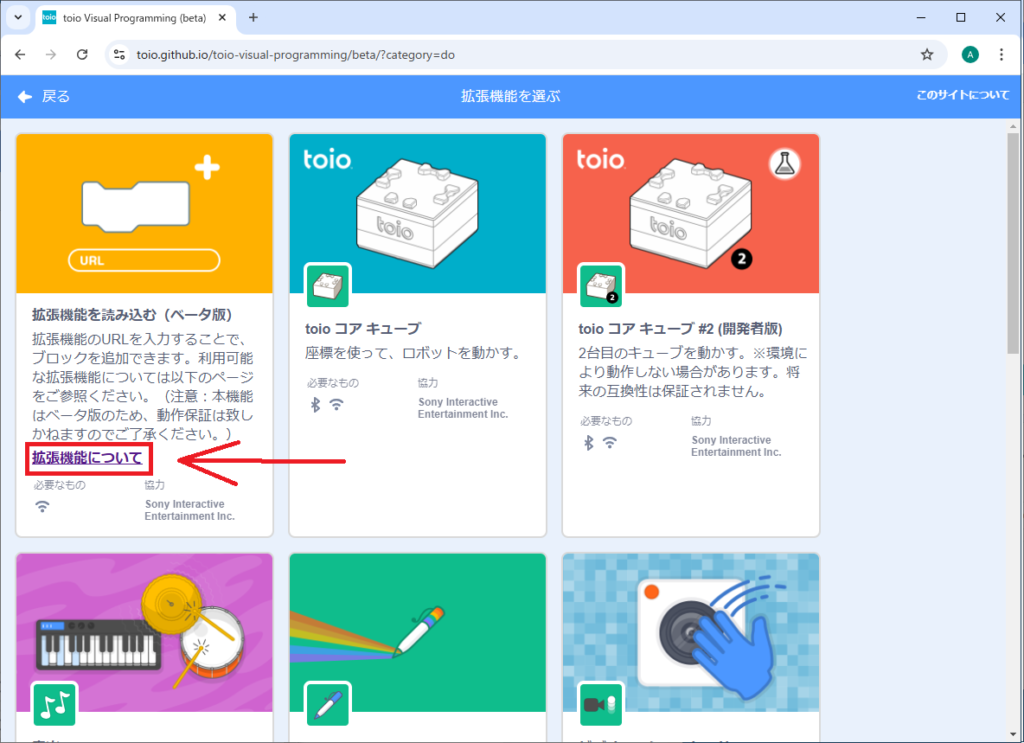Image resolution: width=1024 pixels, height=743 pixels.
Task: Click the page reload icon in the browser toolbar
Action: [x=83, y=54]
